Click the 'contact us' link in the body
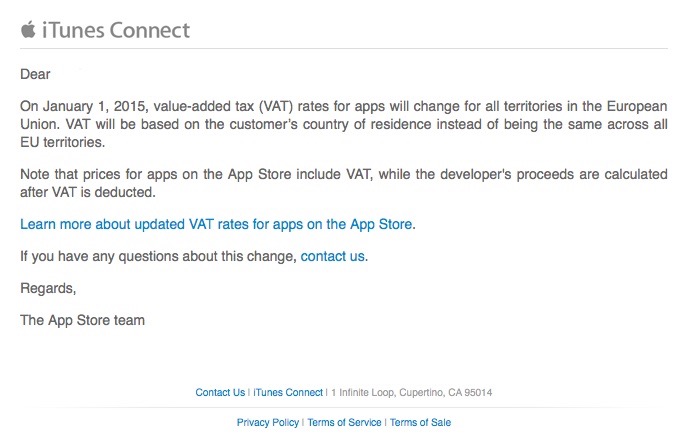This screenshot has width=688, height=448. [333, 256]
